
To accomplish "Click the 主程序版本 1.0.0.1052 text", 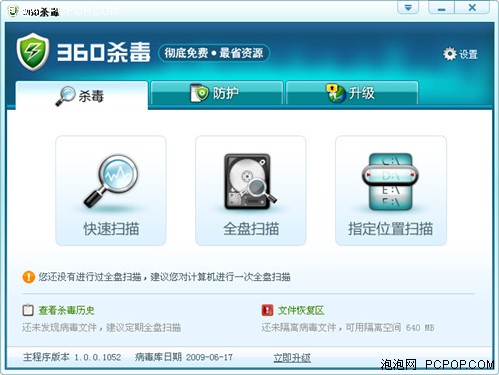I will [x=72, y=357].
